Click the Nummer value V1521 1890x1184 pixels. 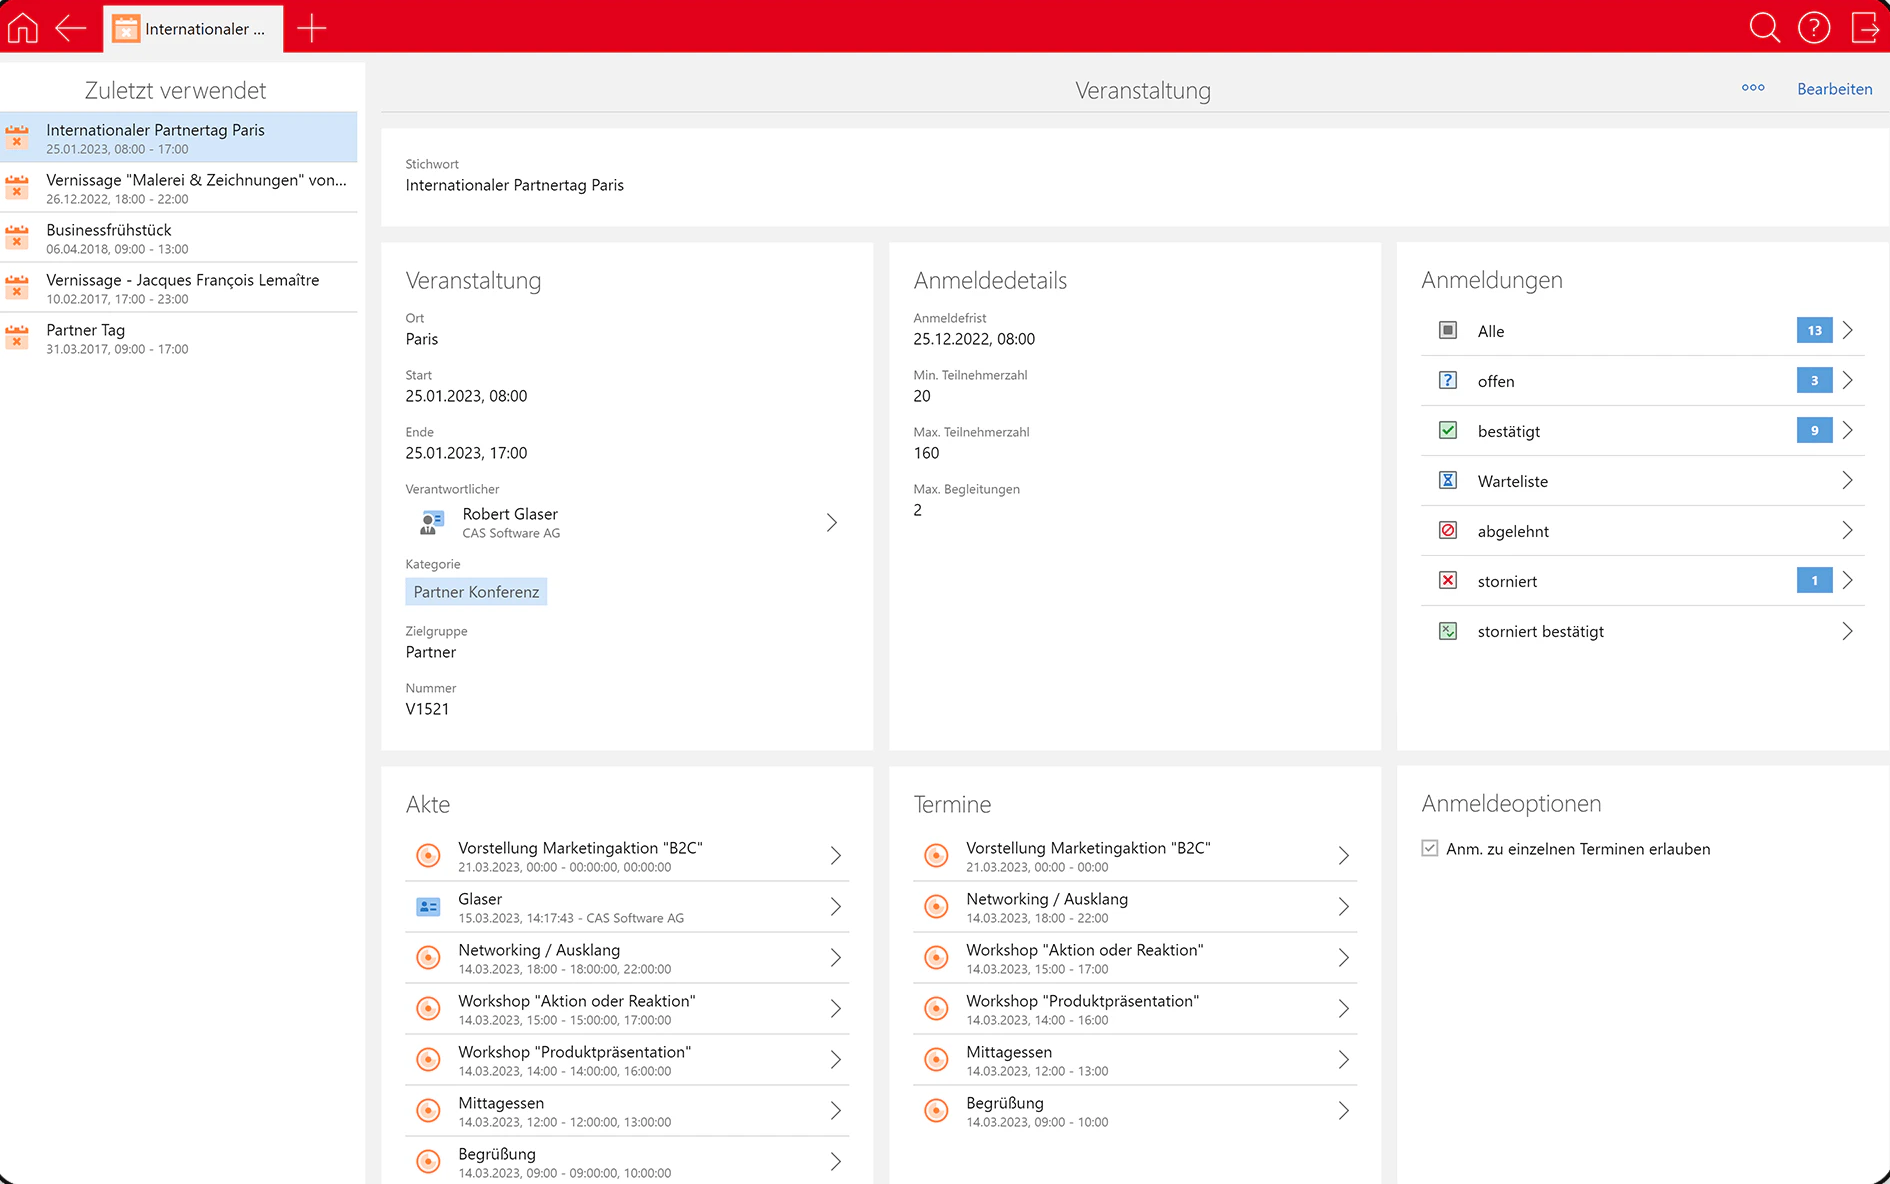click(427, 709)
